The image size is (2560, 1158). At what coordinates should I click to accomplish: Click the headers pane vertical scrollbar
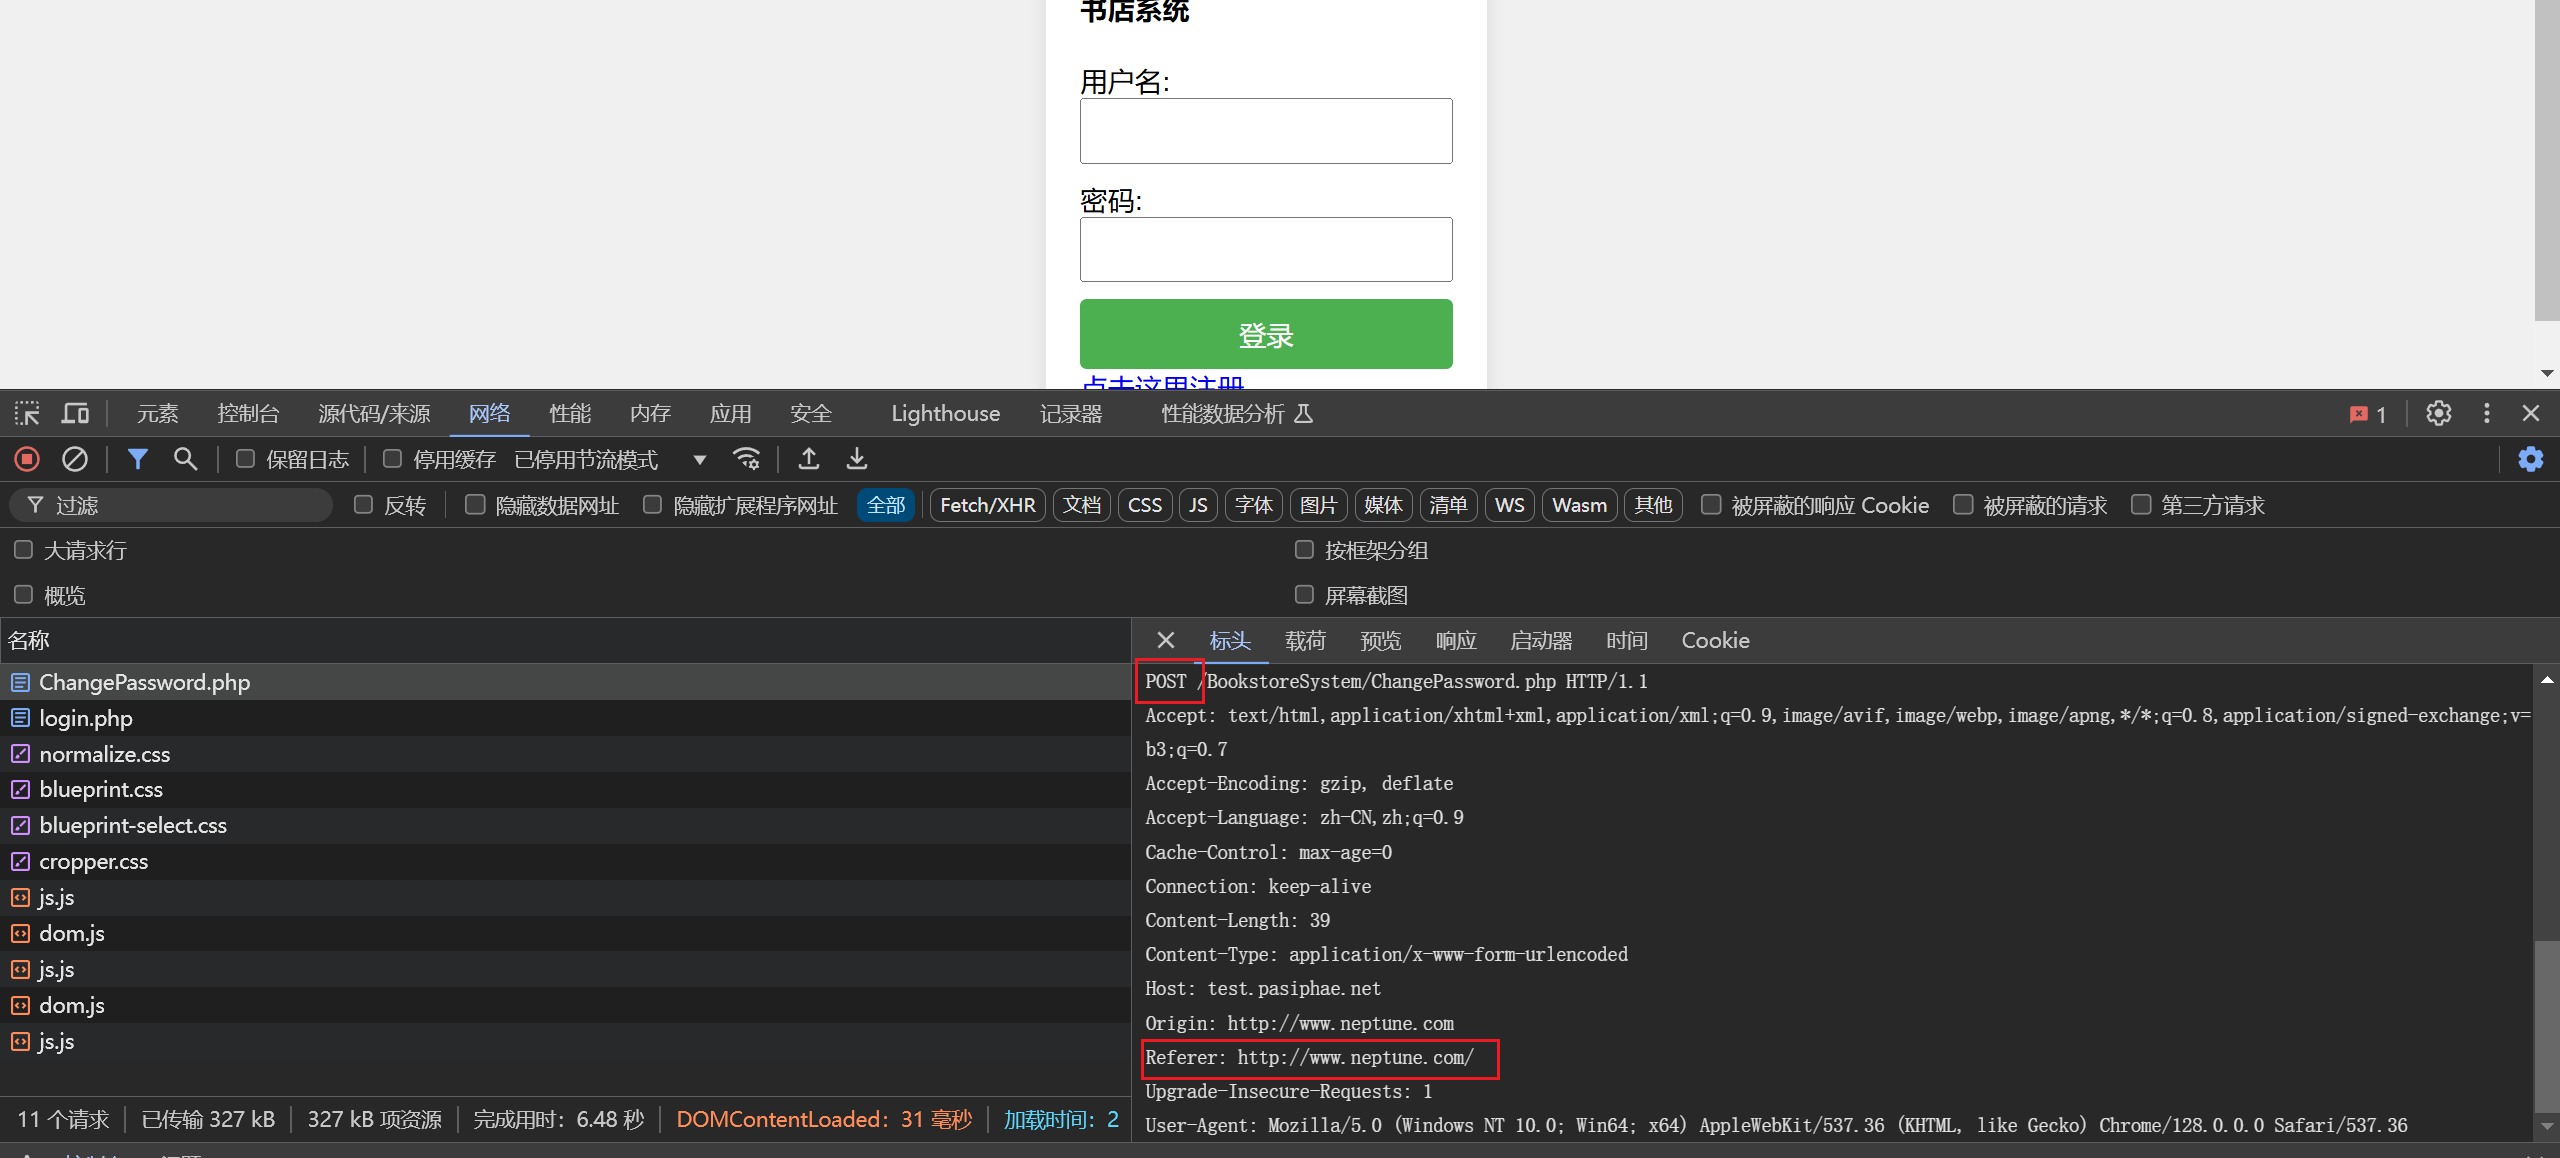[2546, 1025]
